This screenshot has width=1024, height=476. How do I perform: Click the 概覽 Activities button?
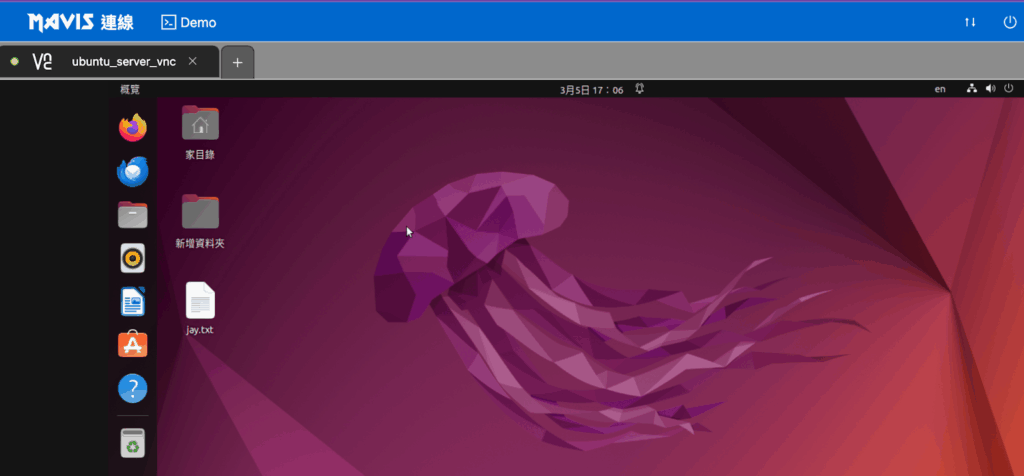pos(130,89)
